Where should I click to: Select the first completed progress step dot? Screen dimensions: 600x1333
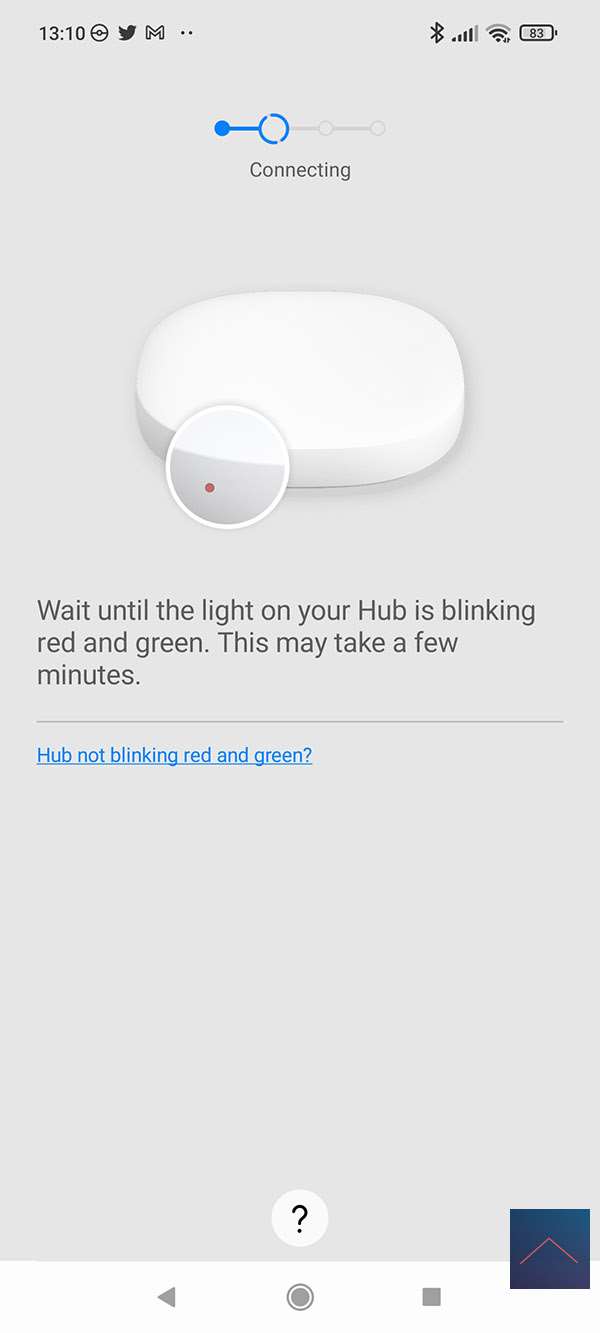pos(222,128)
